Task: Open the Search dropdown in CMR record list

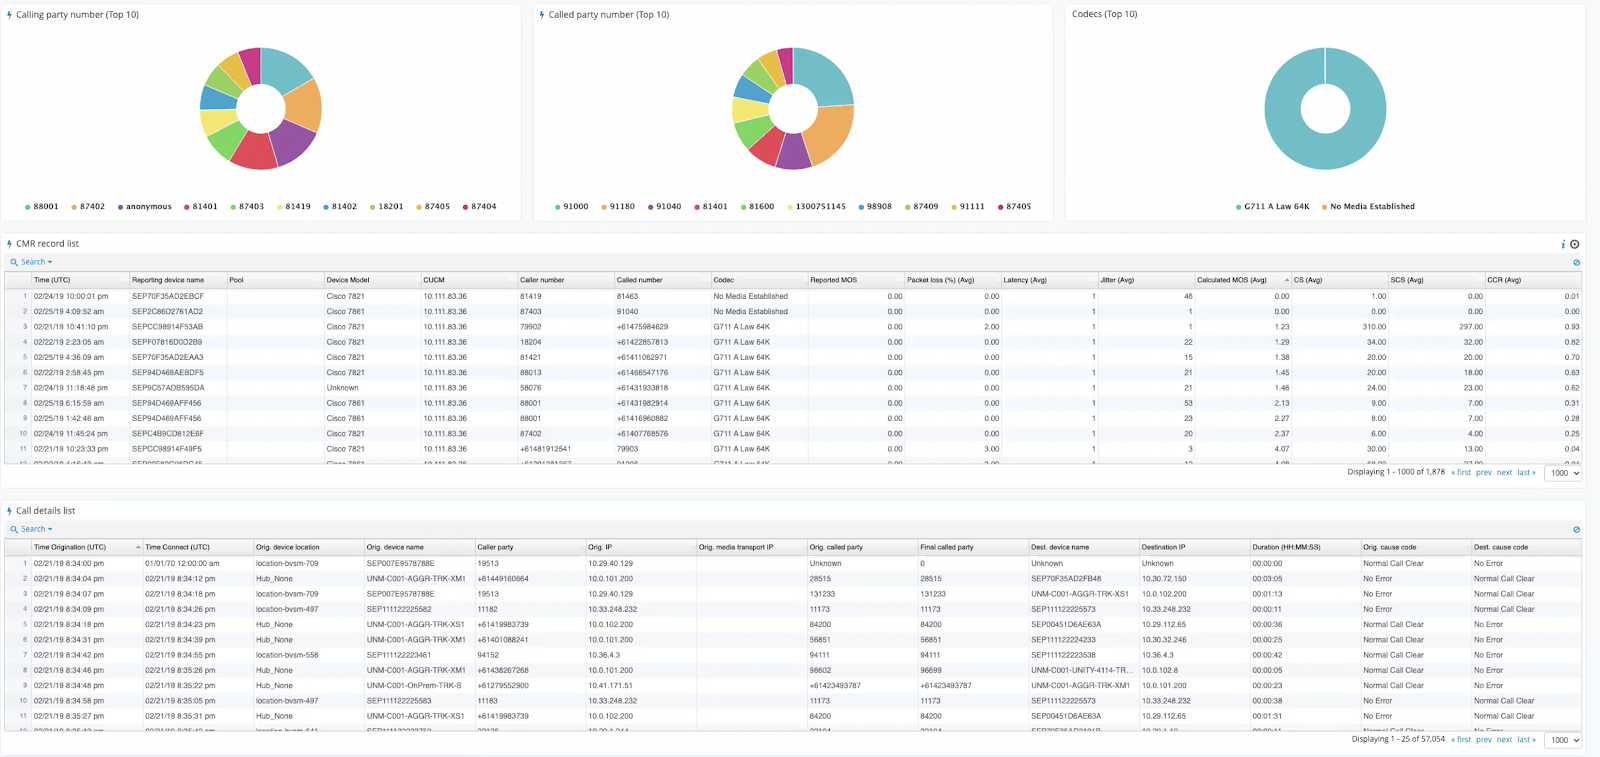Action: point(32,262)
